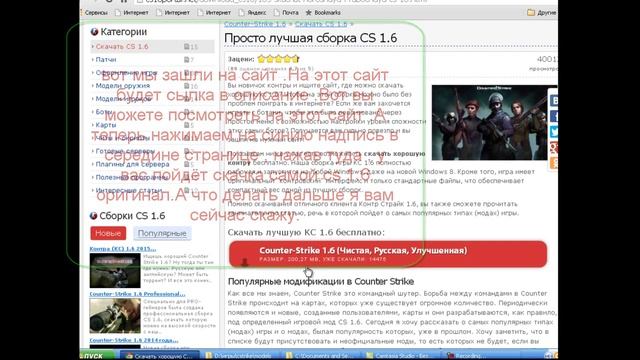Open the Патчи category
Image resolution: width=640 pixels, height=360 pixels.
point(106,60)
